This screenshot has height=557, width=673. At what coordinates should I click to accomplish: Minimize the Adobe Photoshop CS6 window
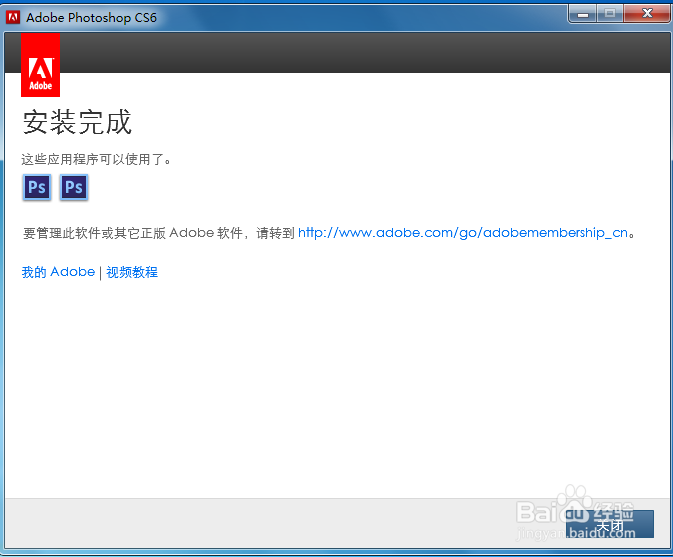582,15
